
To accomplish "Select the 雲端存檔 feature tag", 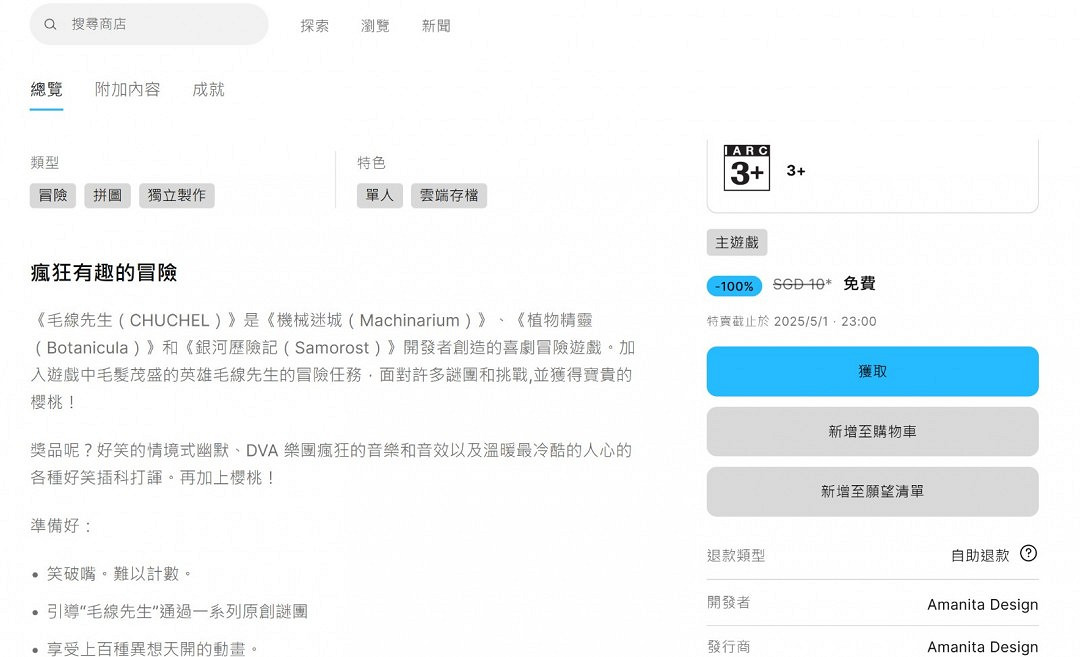I will coord(448,195).
